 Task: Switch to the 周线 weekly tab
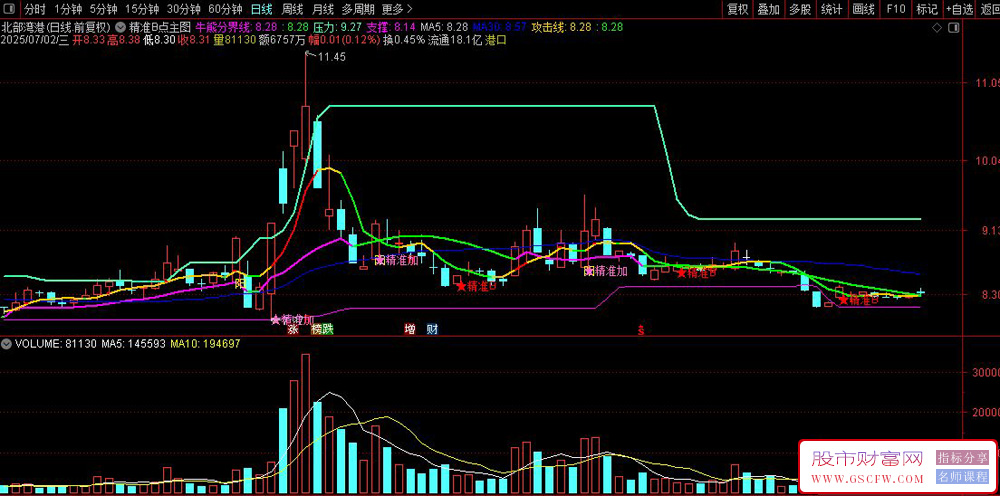tap(291, 9)
